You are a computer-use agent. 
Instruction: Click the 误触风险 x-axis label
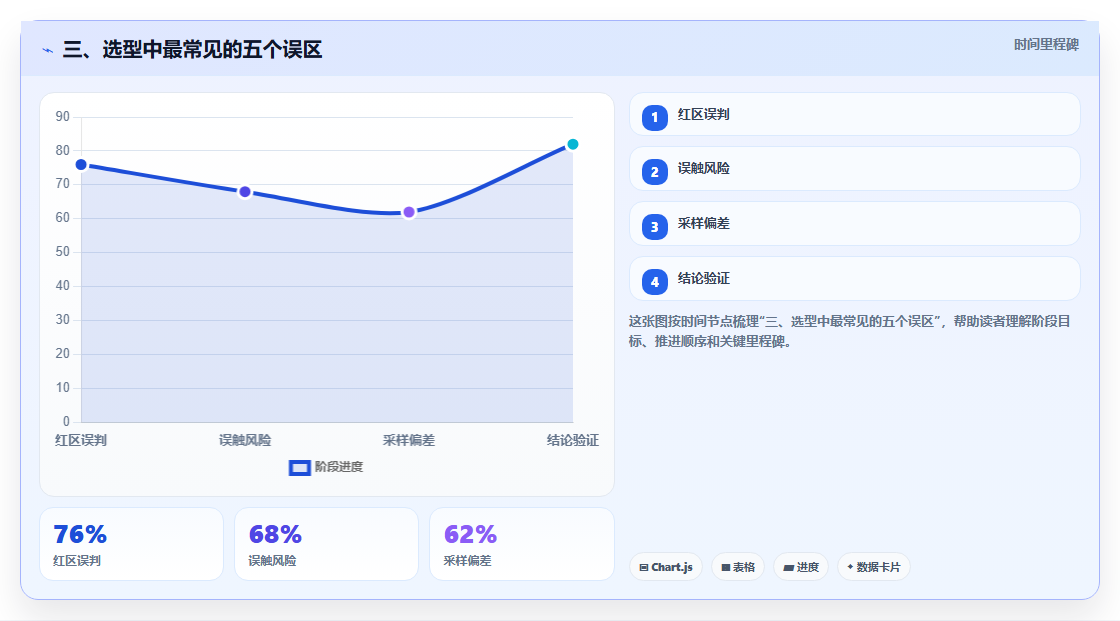tap(245, 440)
